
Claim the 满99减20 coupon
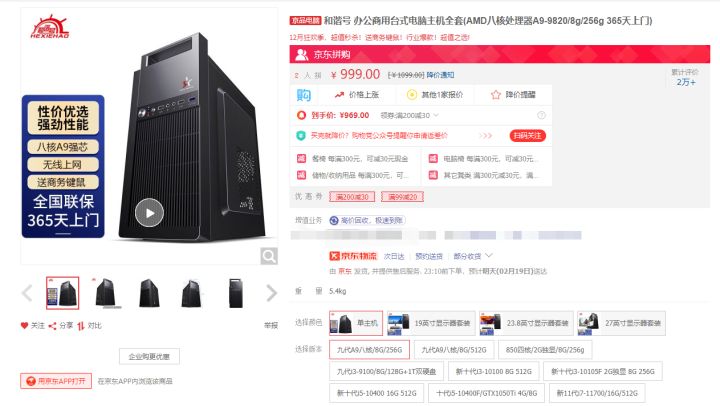click(402, 197)
